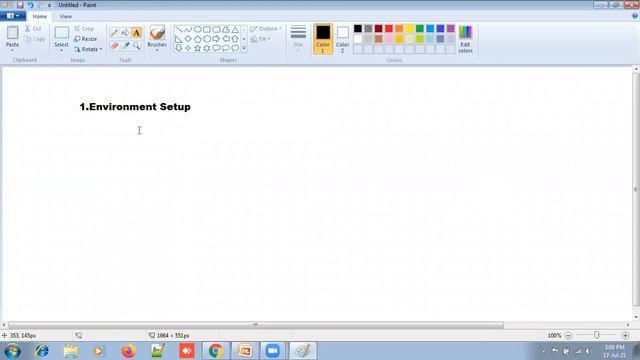Open the line Size dropdown
The image size is (640, 360).
[x=298, y=39]
